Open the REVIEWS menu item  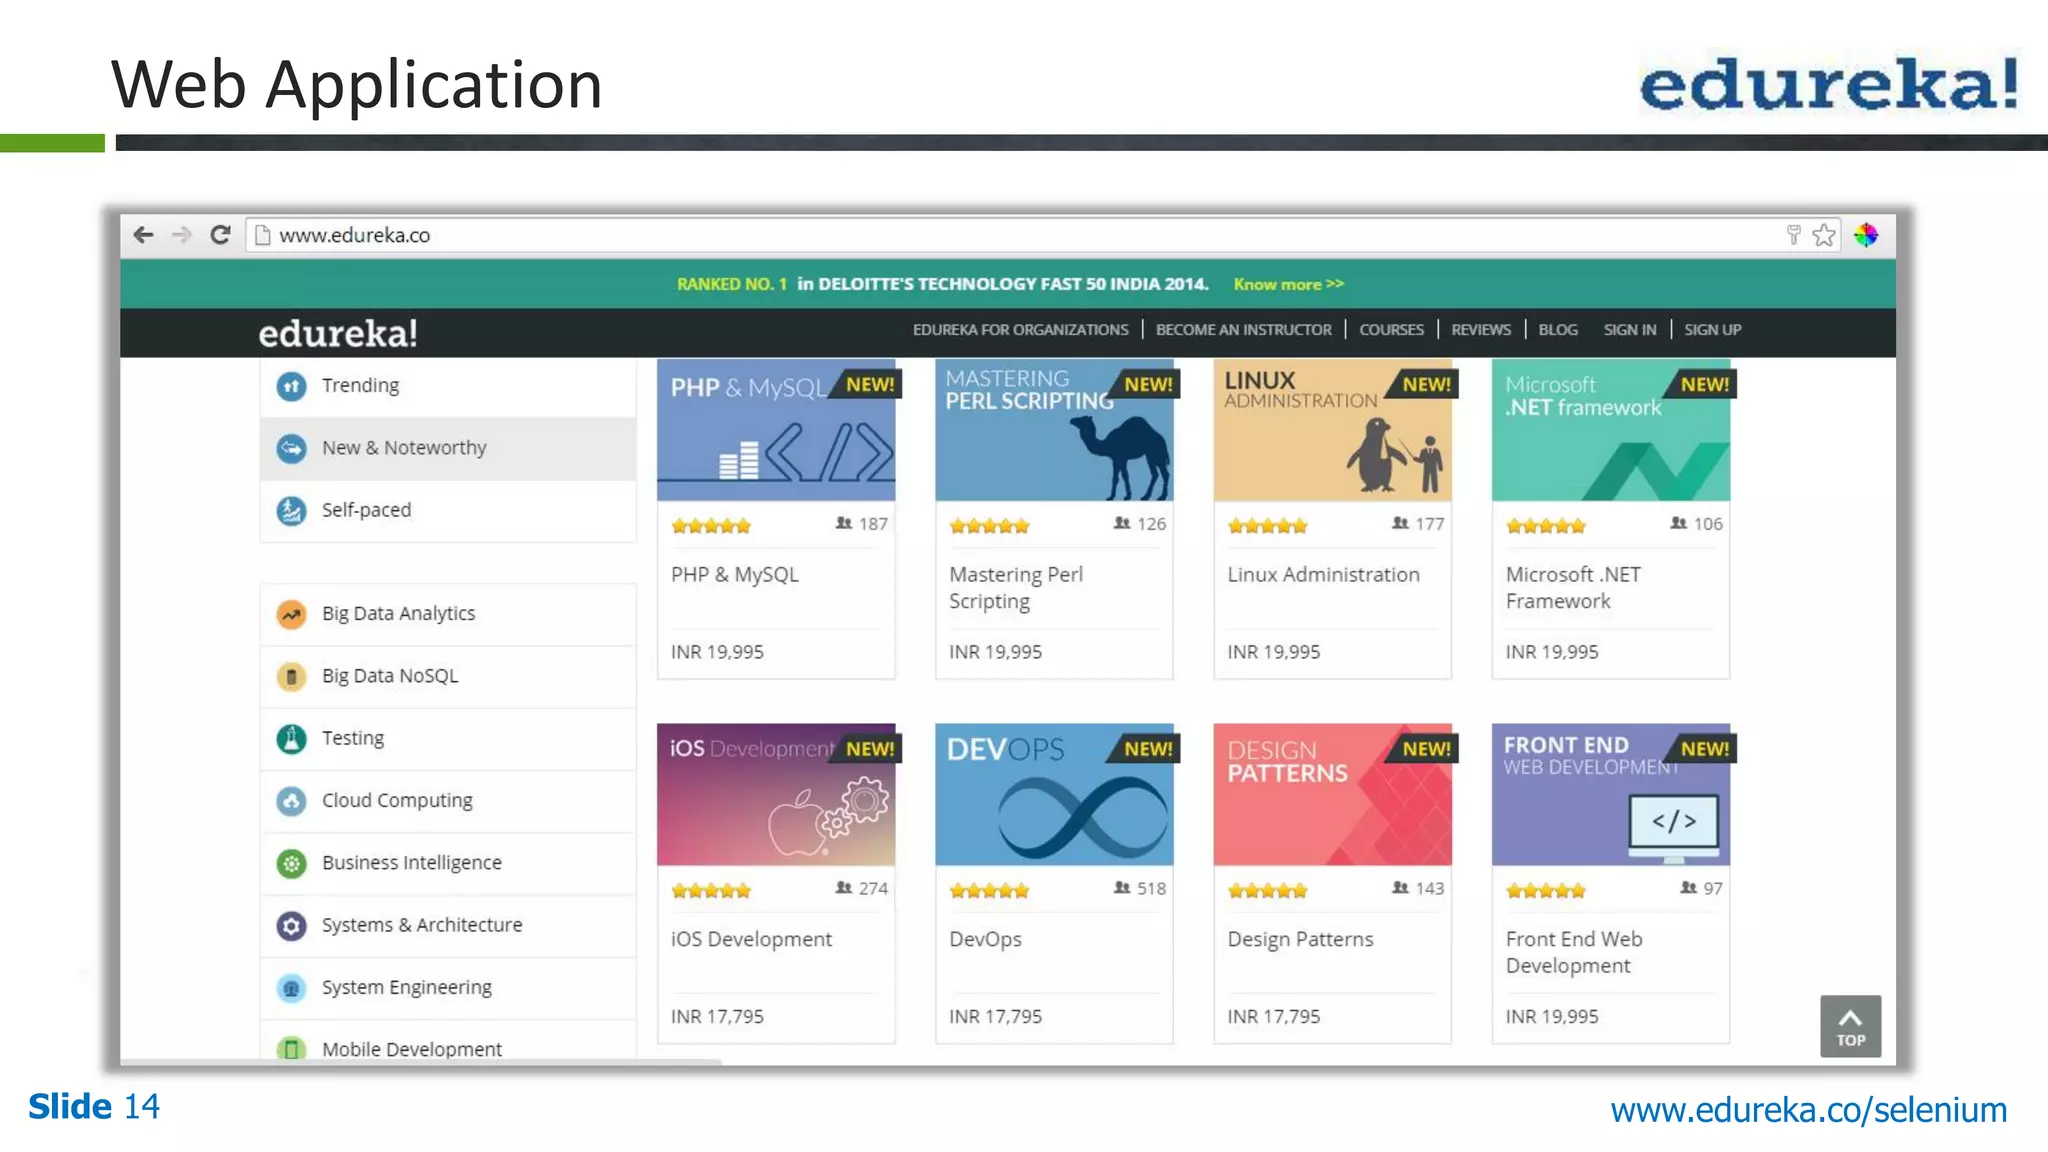[1481, 330]
